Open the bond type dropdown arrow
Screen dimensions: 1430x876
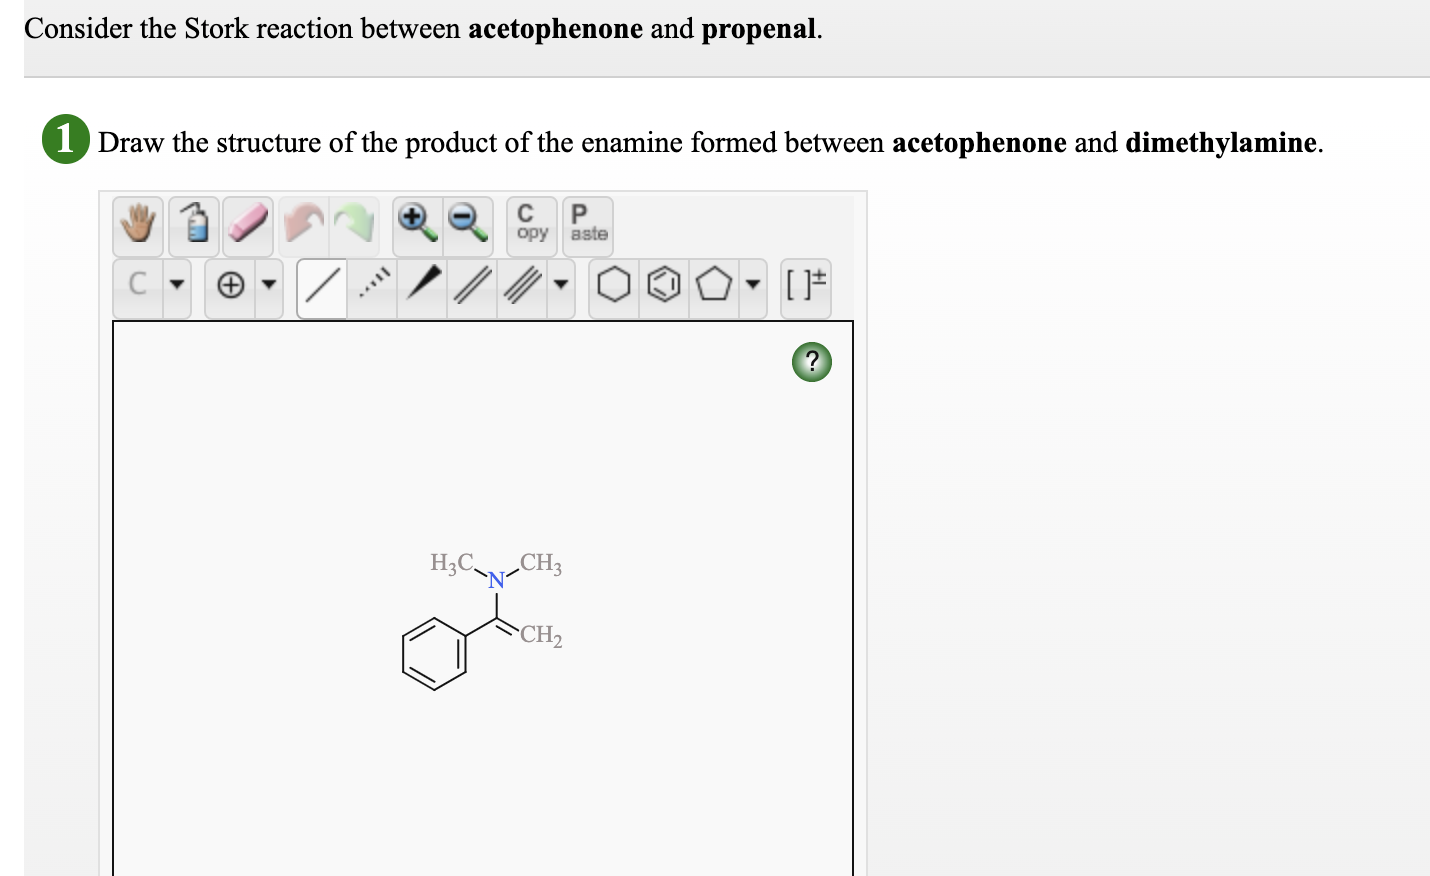pos(561,287)
